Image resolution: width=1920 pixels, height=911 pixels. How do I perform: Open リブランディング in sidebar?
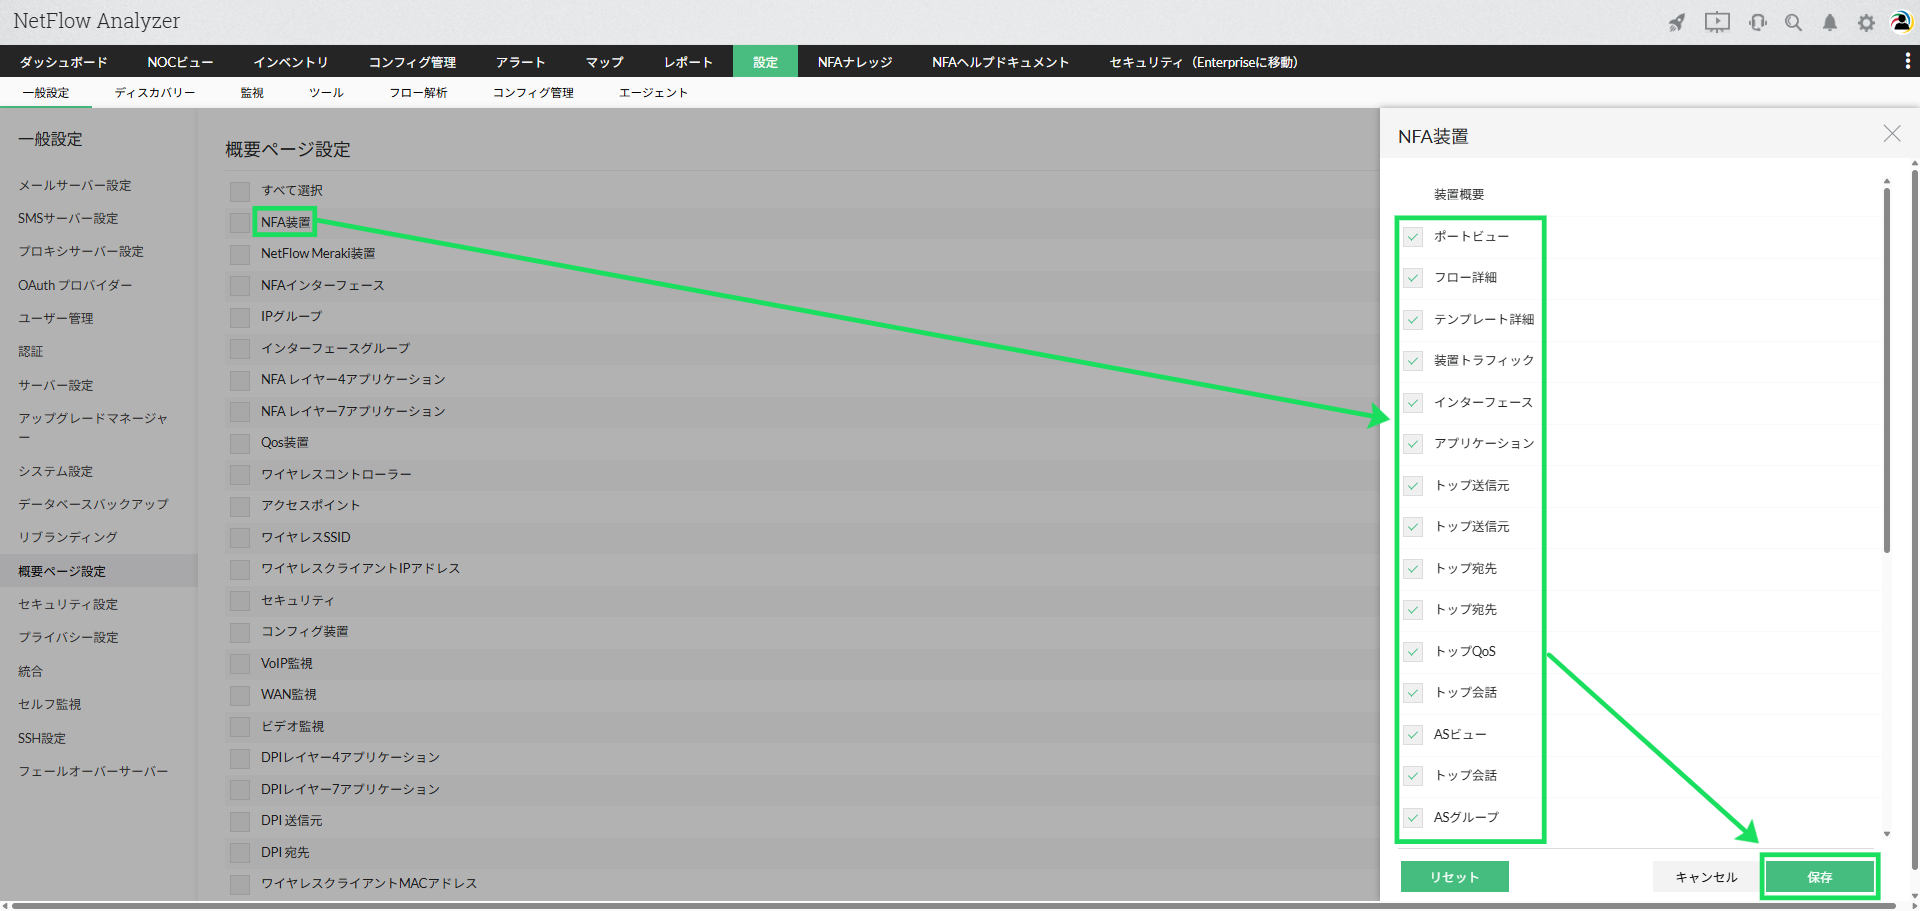click(68, 538)
